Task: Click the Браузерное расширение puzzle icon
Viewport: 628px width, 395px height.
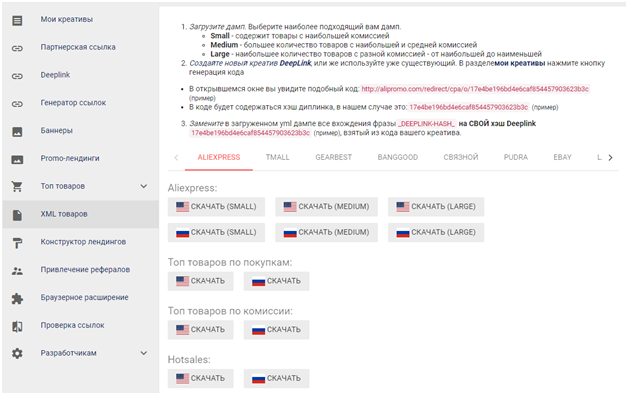Action: pyautogui.click(x=17, y=298)
